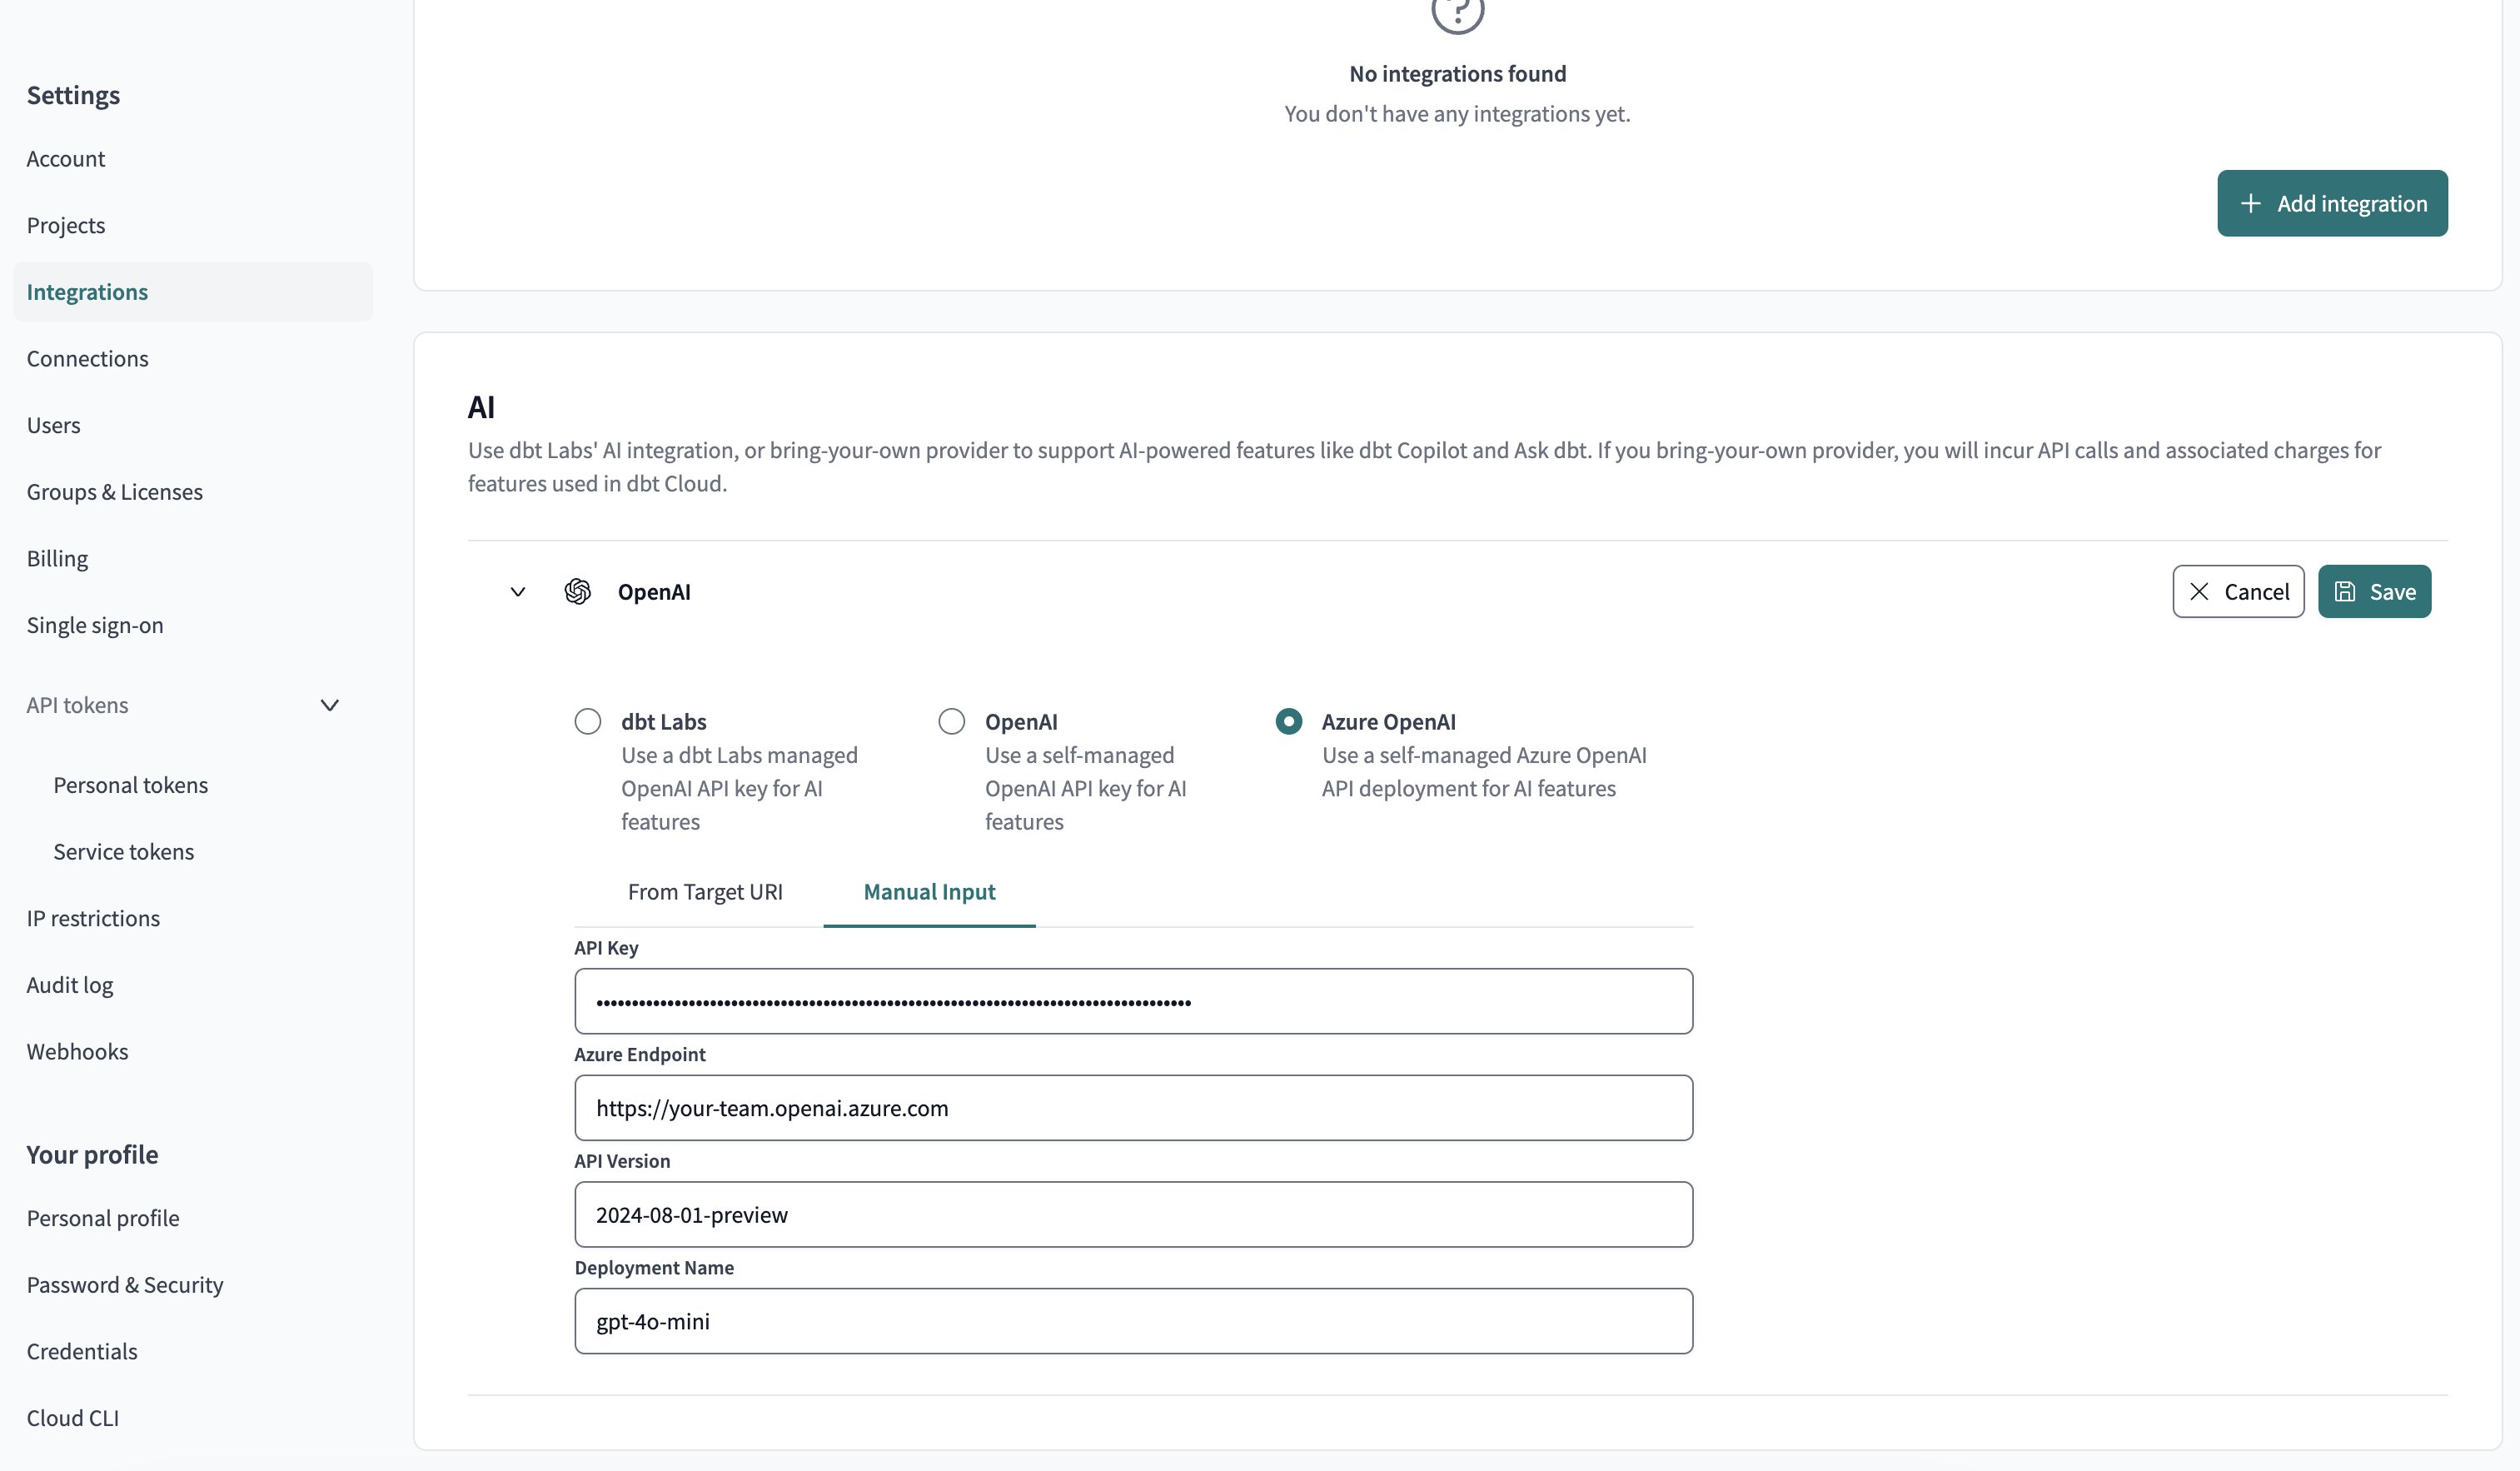Go to IP restrictions
2520x1471 pixels.
click(93, 918)
